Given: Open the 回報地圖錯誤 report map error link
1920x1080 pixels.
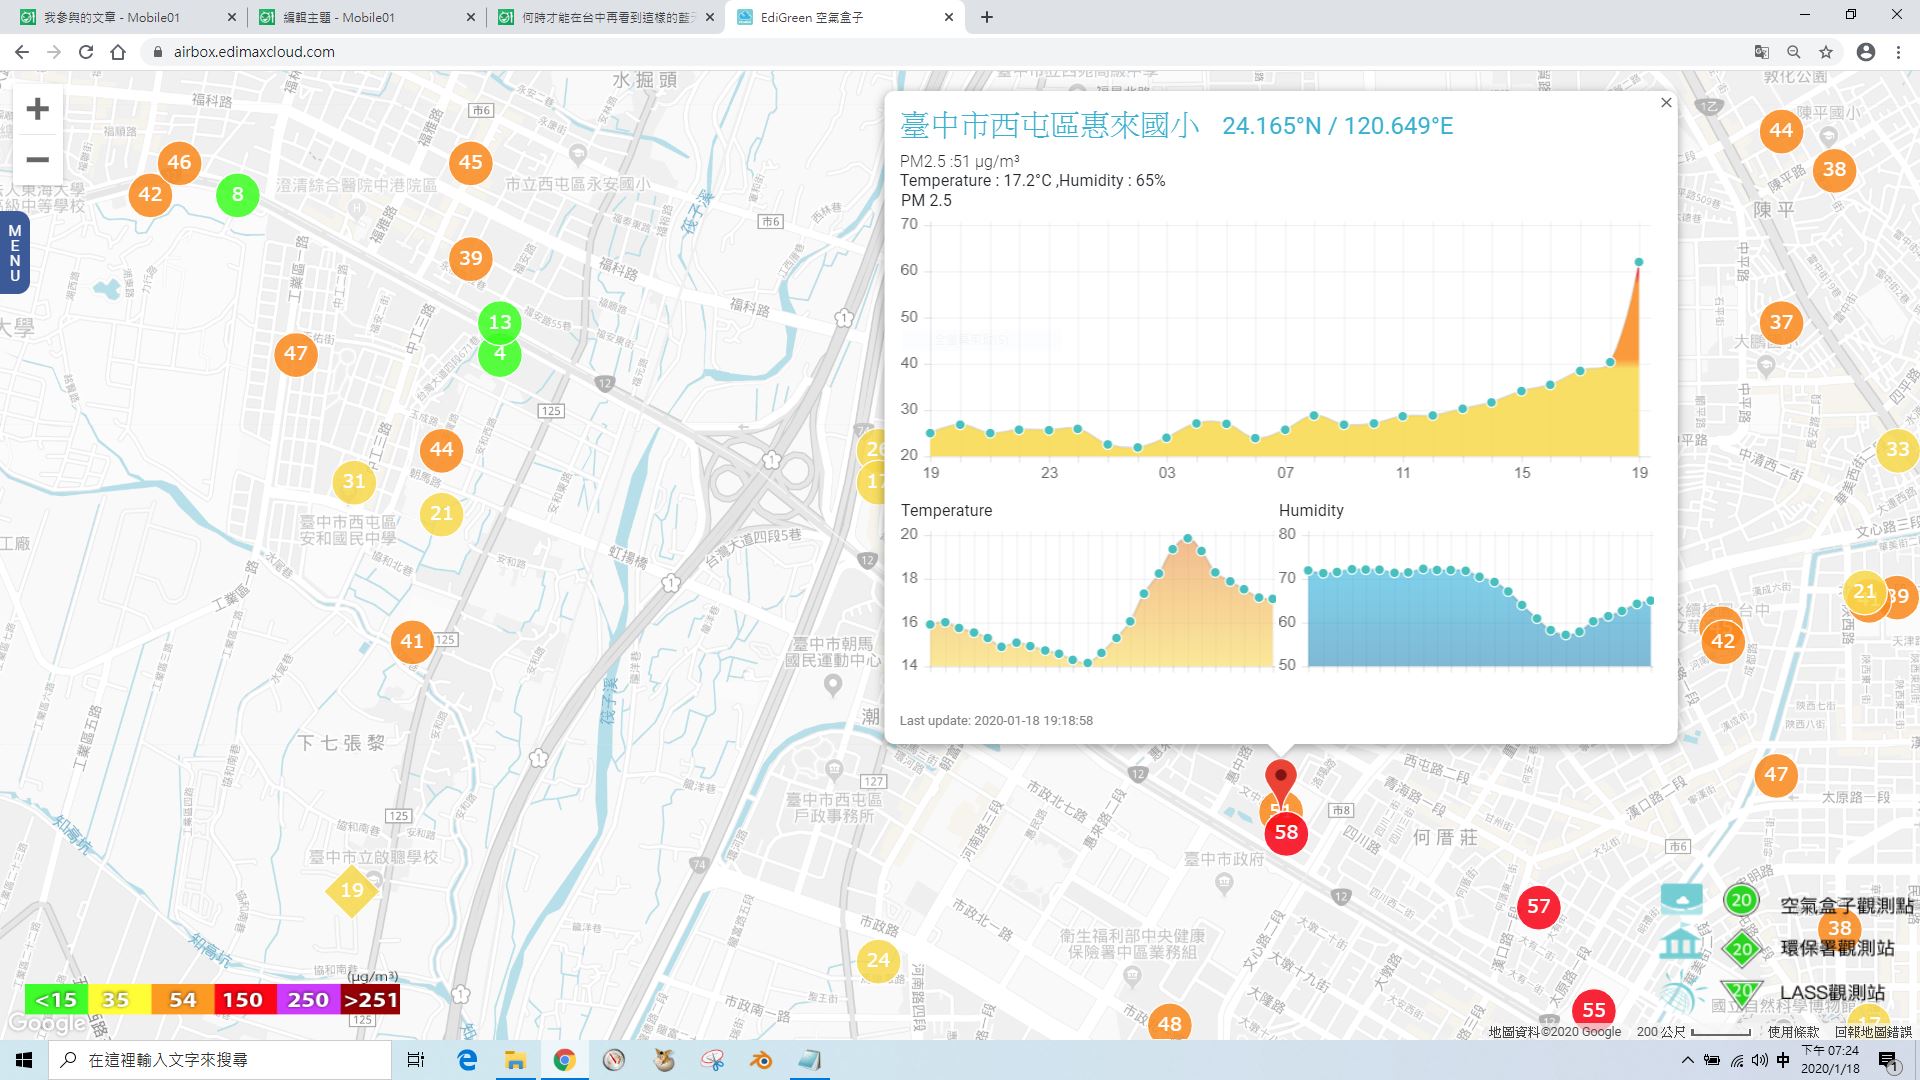Looking at the screenshot, I should tap(1873, 1032).
